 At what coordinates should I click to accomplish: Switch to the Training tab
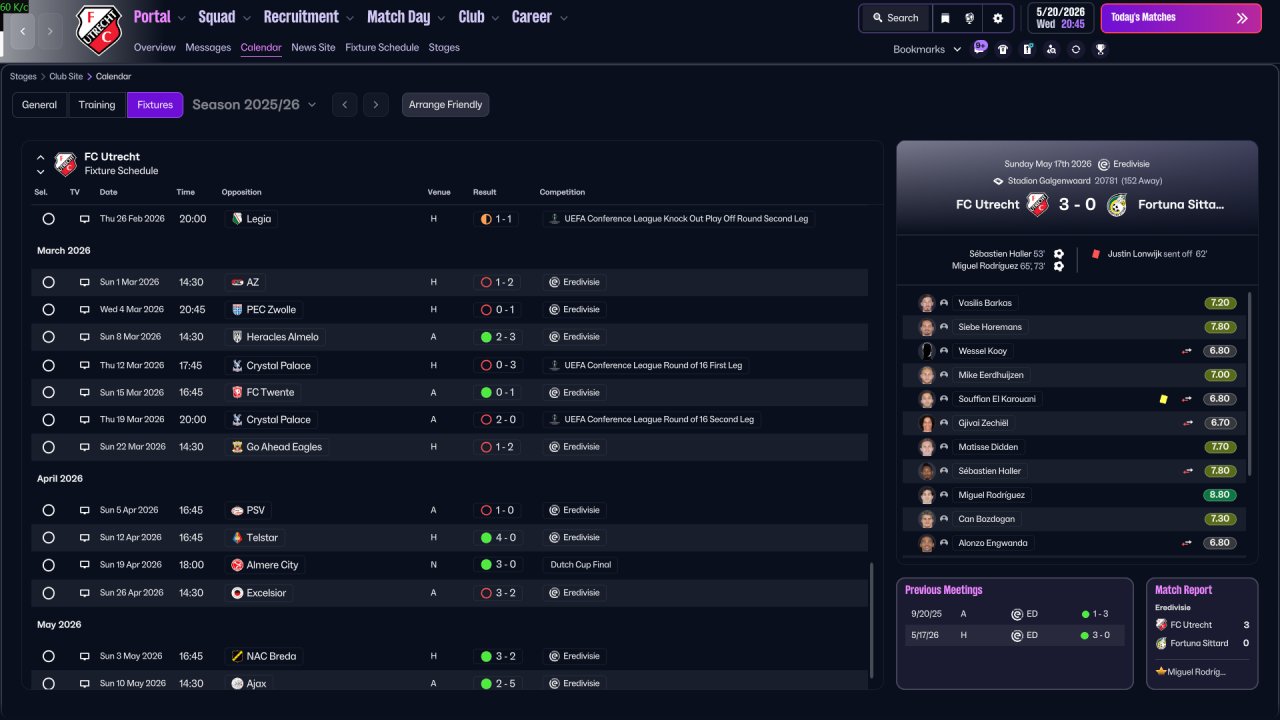[x=97, y=105]
